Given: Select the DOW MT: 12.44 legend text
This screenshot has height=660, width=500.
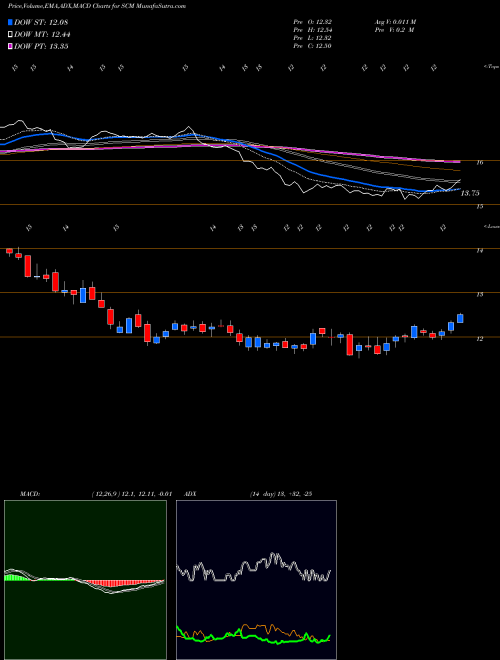Looking at the screenshot, I should pyautogui.click(x=42, y=35).
